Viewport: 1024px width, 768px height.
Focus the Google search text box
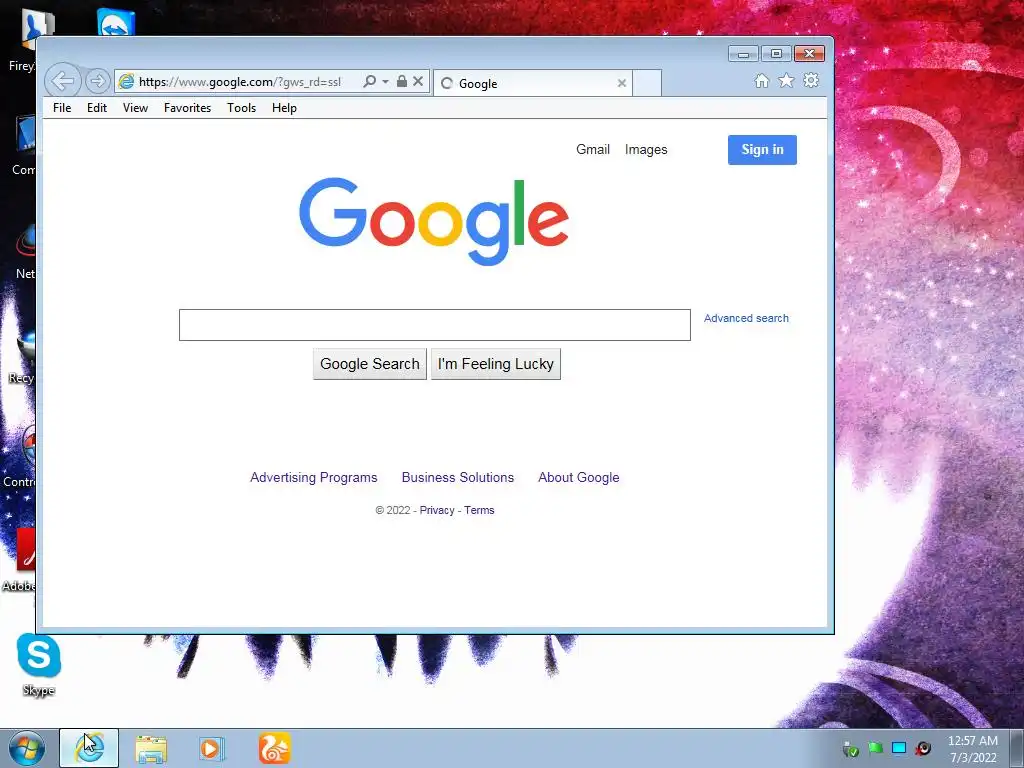point(434,325)
